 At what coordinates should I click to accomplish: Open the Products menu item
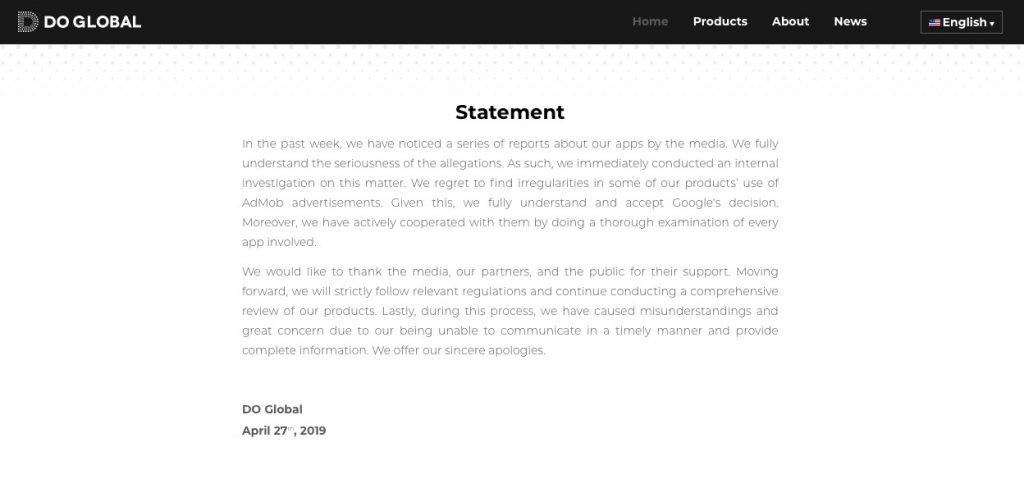(720, 21)
